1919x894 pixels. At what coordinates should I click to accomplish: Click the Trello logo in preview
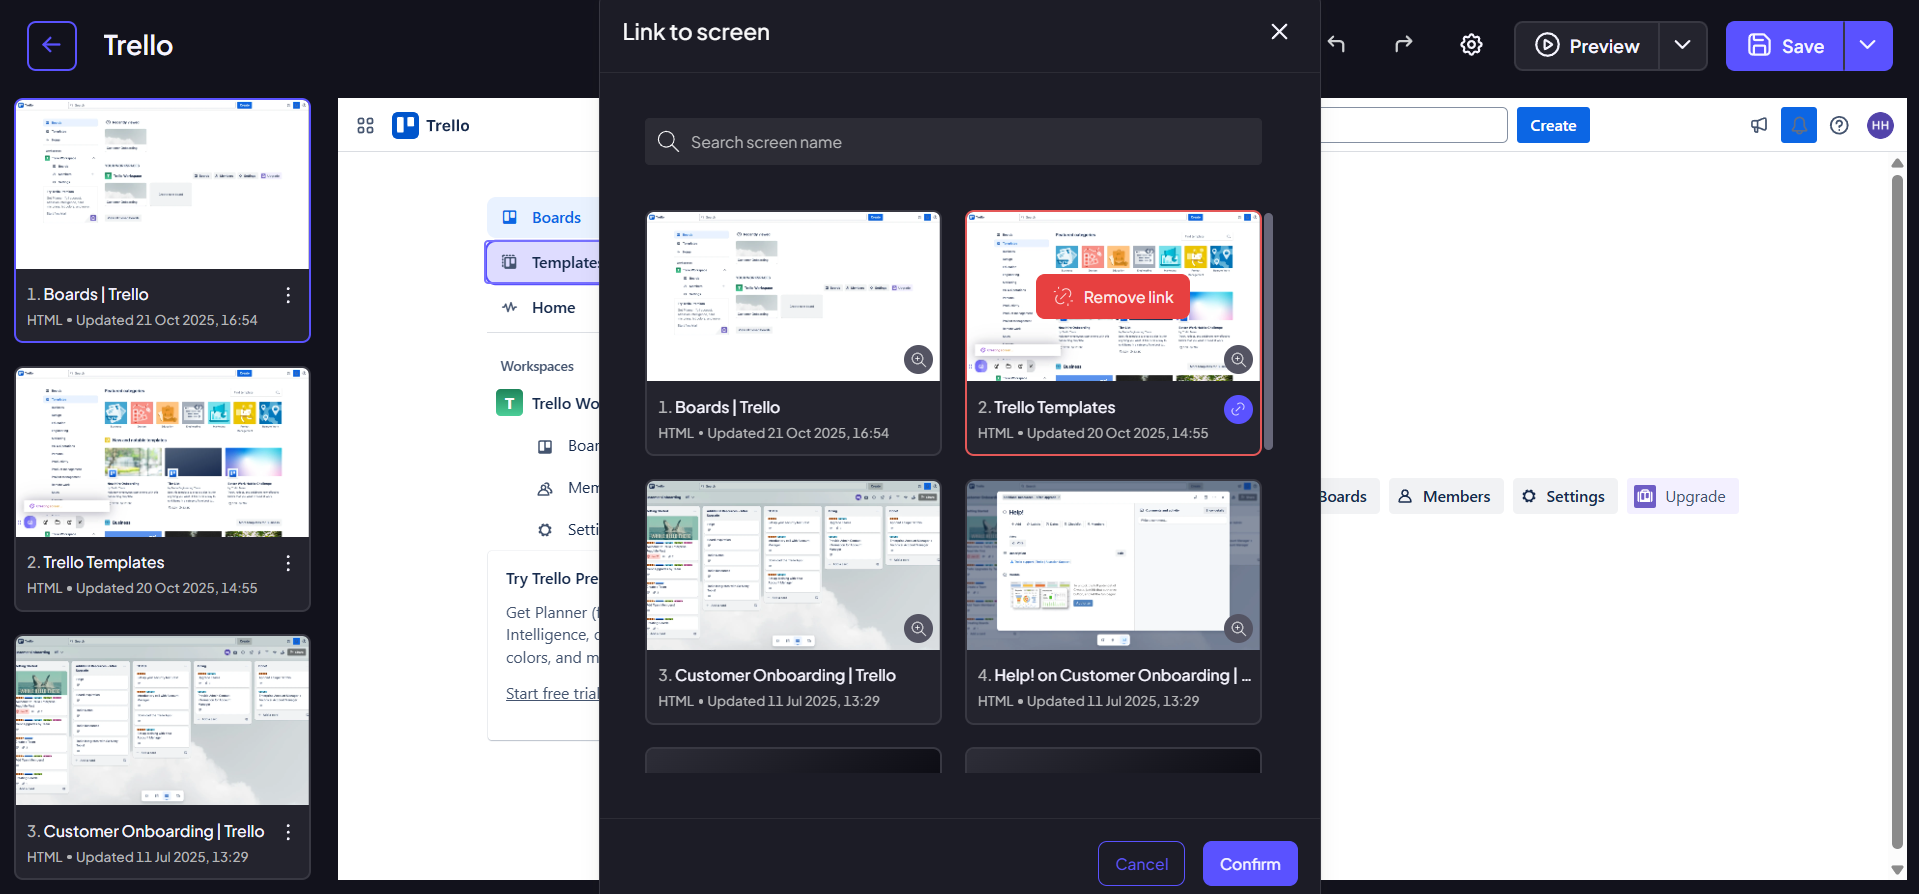431,125
